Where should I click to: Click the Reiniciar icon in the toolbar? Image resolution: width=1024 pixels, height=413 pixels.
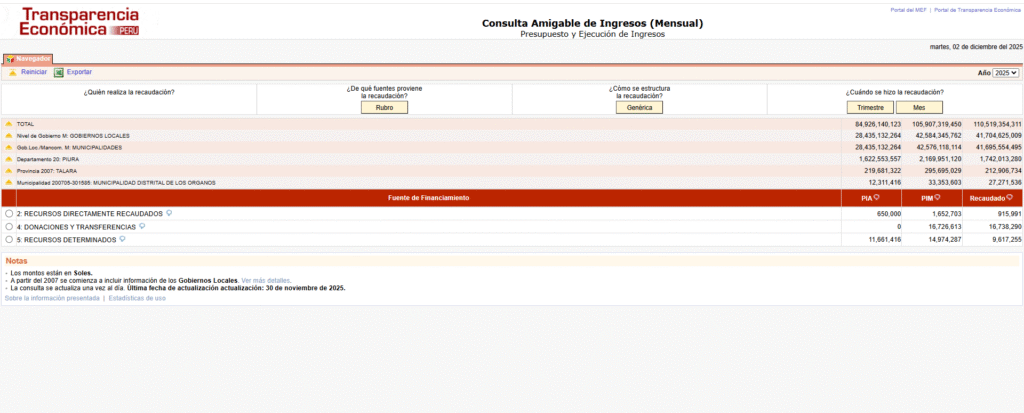(13, 72)
